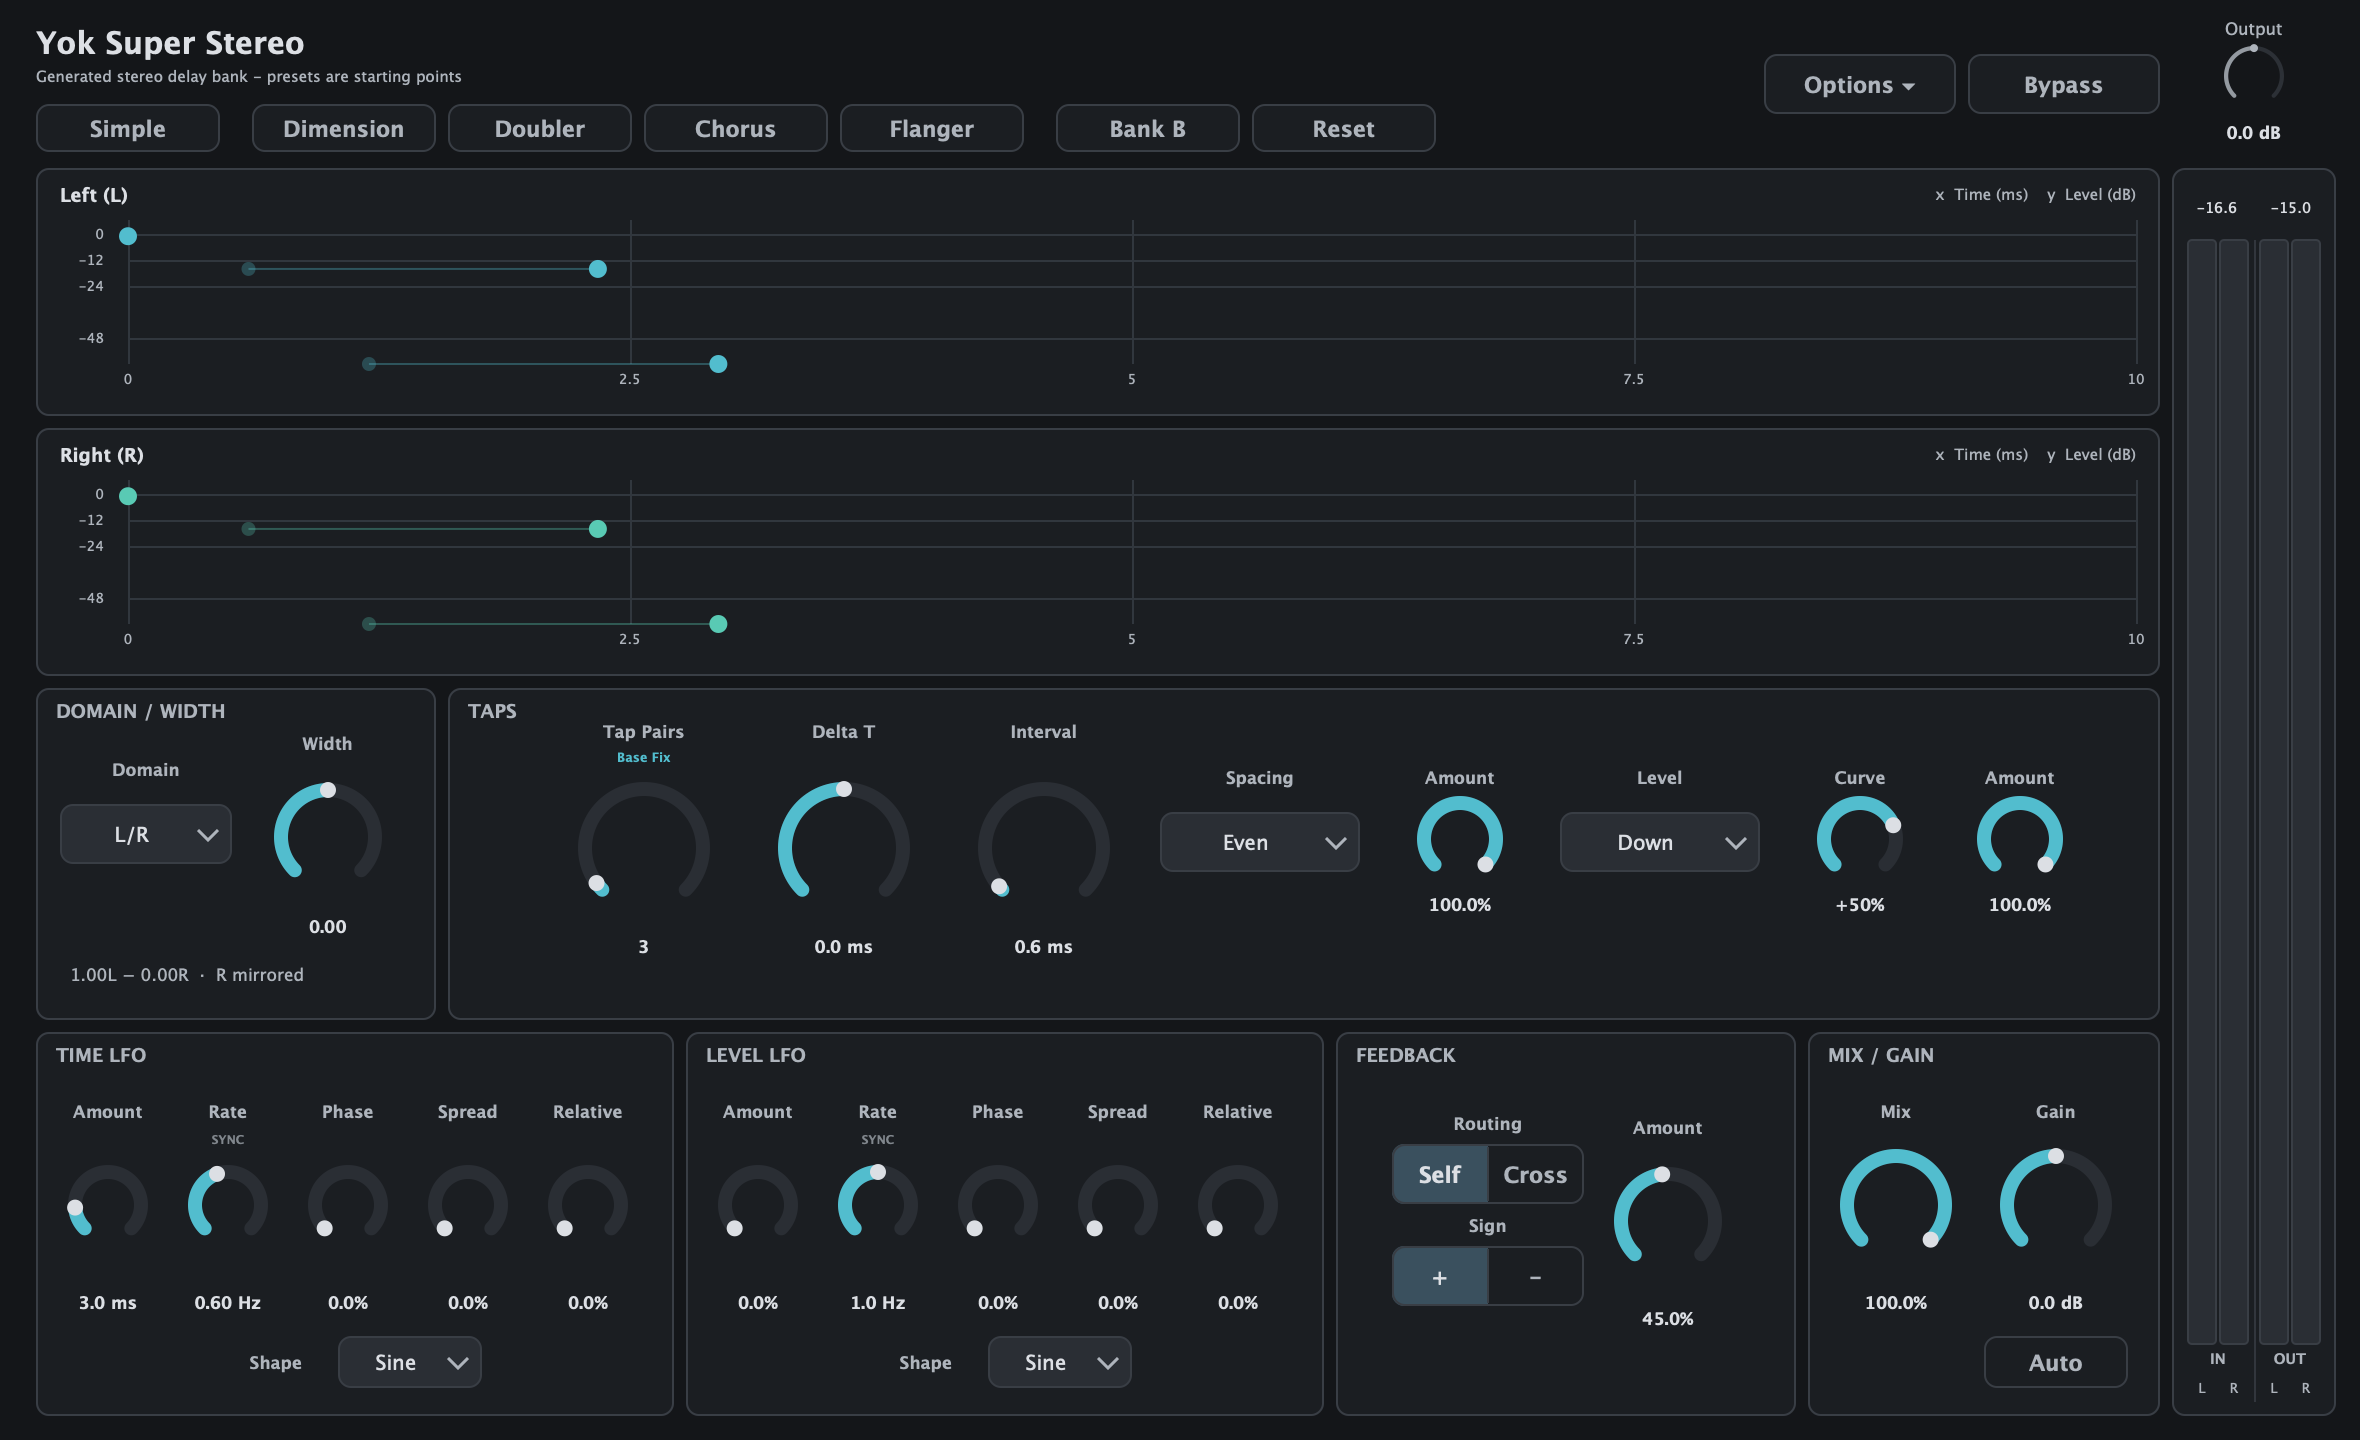Image resolution: width=2360 pixels, height=1440 pixels.
Task: Click the Tap Pairs value 3
Action: point(644,947)
